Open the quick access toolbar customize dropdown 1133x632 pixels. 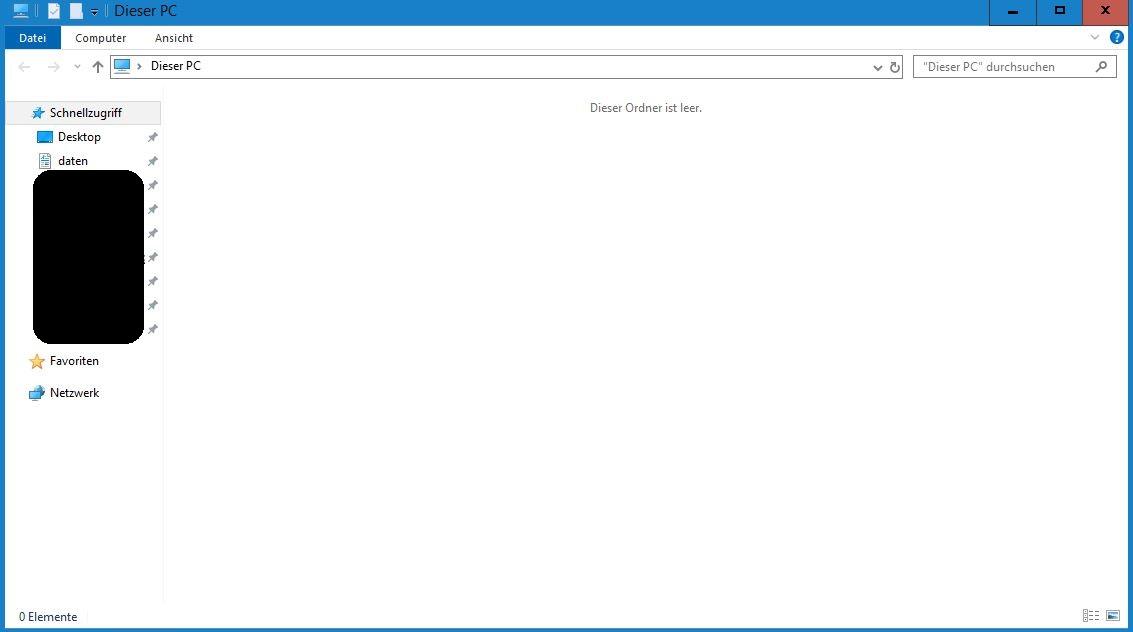tap(94, 12)
